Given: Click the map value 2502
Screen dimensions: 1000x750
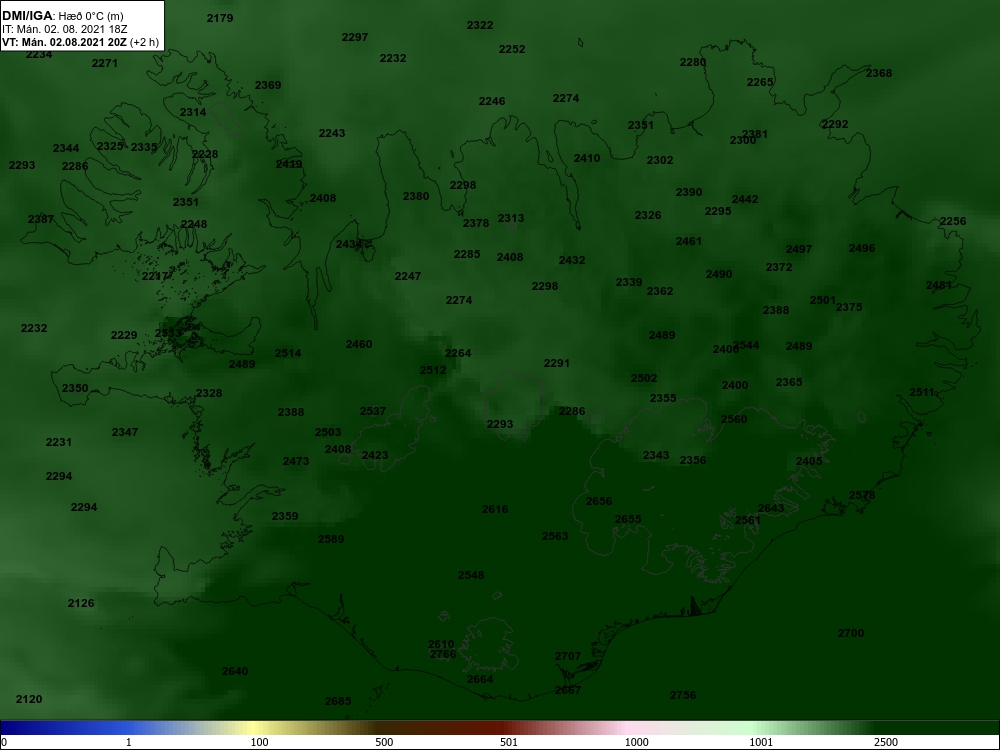Looking at the screenshot, I should point(644,379).
